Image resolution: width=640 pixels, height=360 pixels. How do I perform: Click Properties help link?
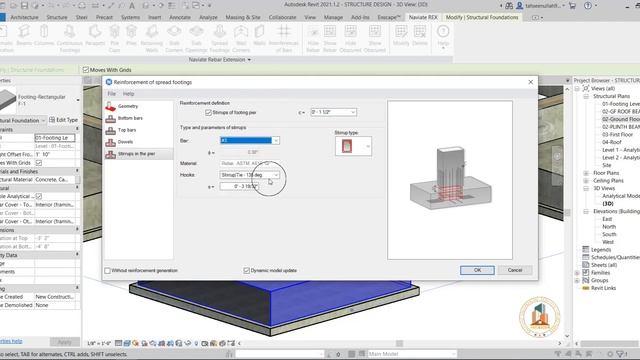point(11,341)
